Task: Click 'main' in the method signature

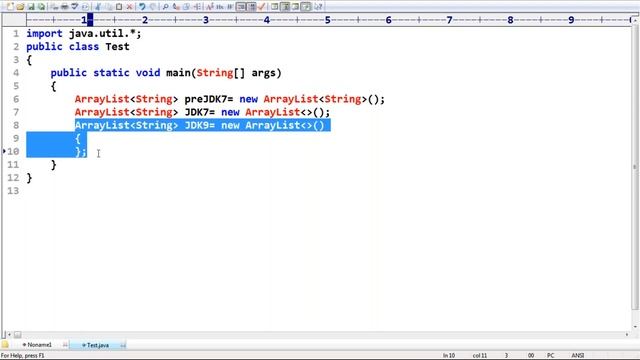Action: 178,73
